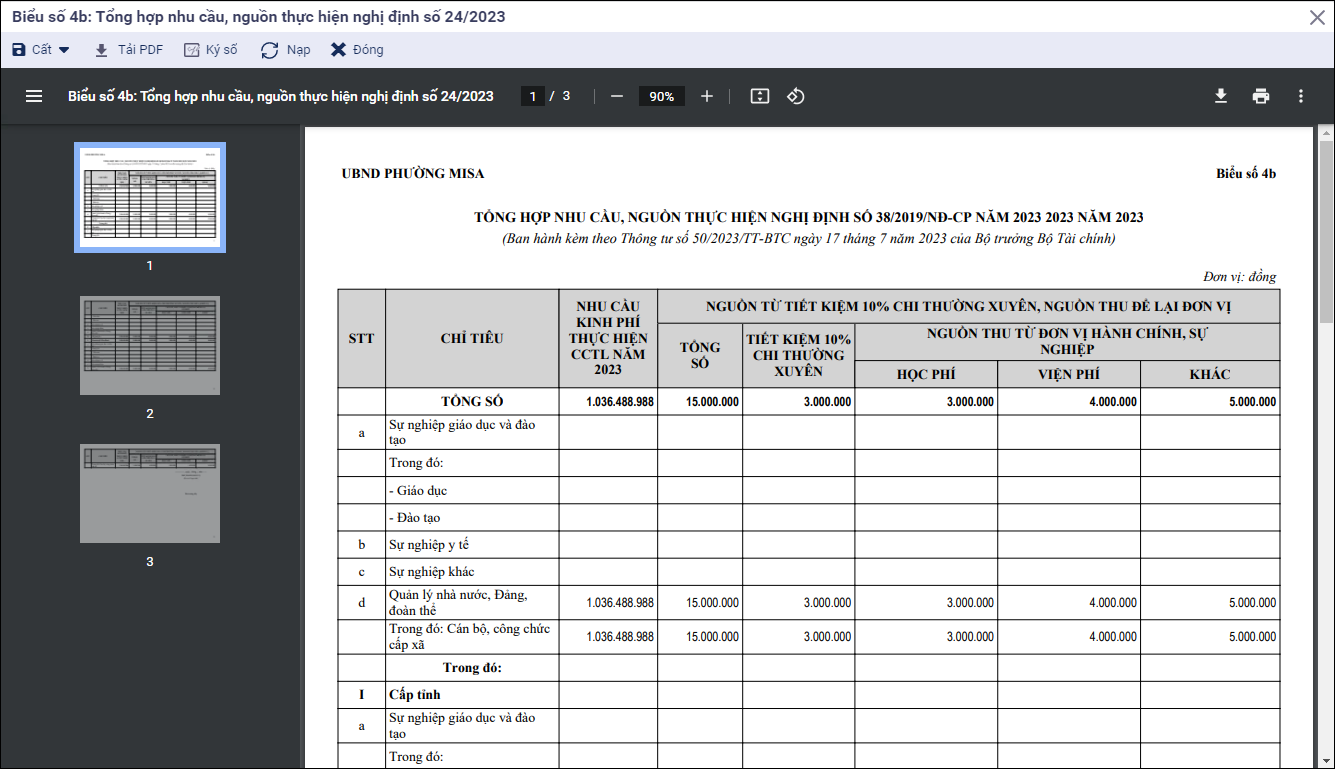Zoom out with the minus icon

point(617,96)
